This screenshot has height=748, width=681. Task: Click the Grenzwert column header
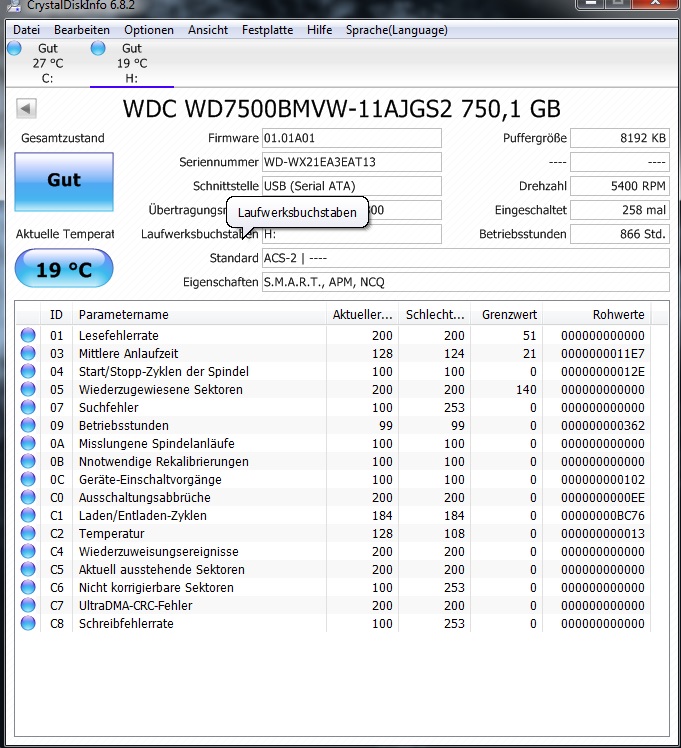pyautogui.click(x=506, y=314)
